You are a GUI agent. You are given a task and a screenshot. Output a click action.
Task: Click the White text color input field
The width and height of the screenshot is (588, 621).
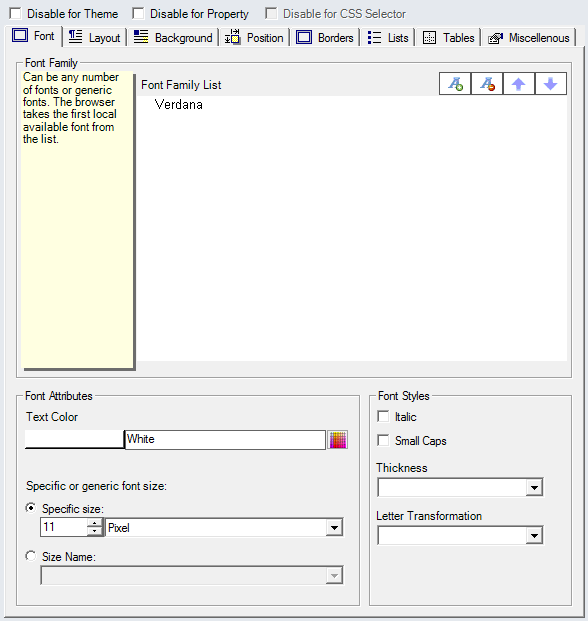point(225,440)
